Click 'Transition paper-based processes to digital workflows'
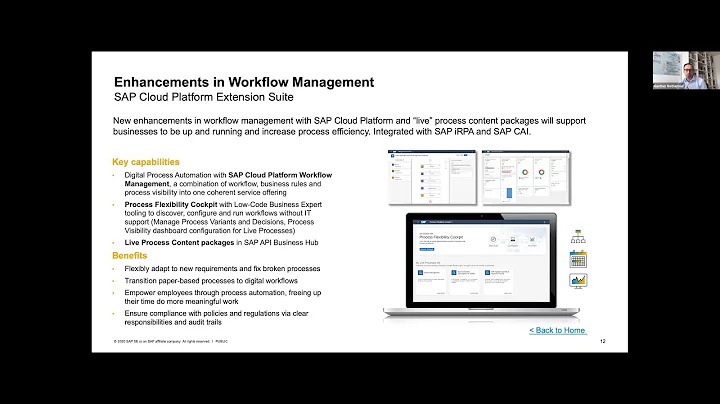The height and width of the screenshot is (404, 720). click(x=211, y=281)
